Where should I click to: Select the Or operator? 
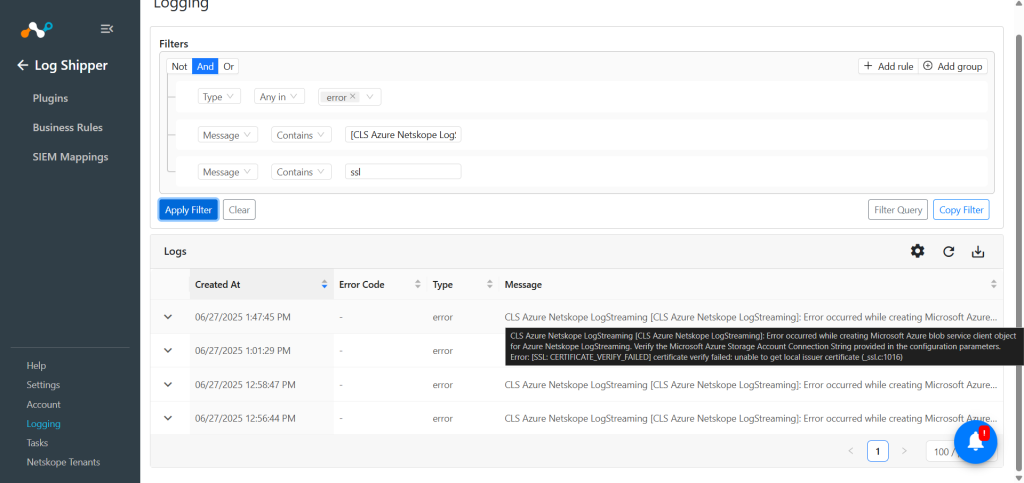(229, 67)
